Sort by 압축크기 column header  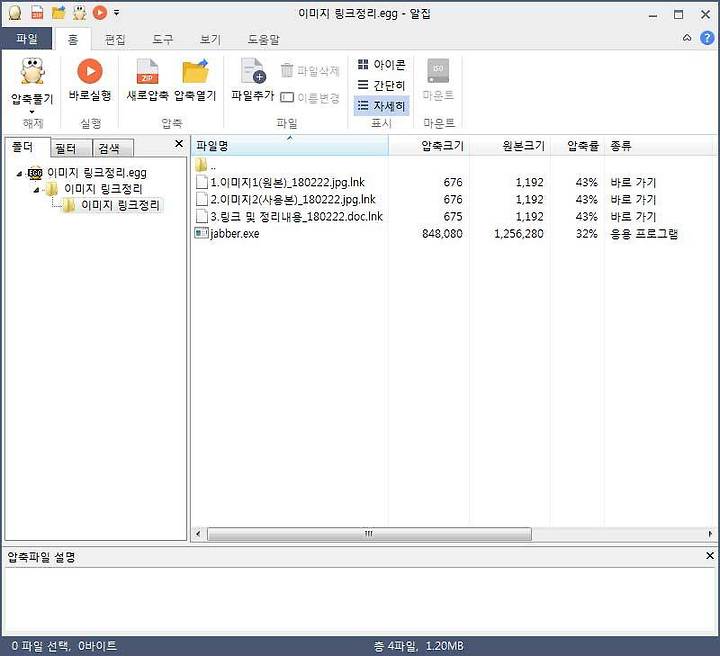click(x=429, y=146)
